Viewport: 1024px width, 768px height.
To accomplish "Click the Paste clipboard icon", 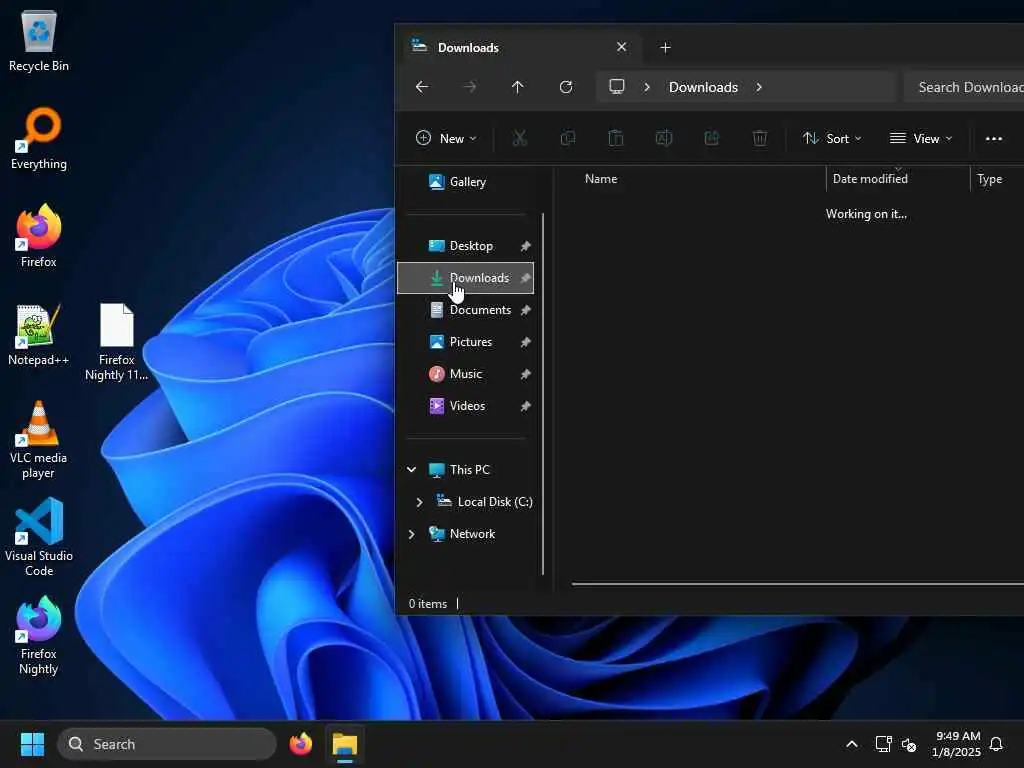I will click(615, 138).
